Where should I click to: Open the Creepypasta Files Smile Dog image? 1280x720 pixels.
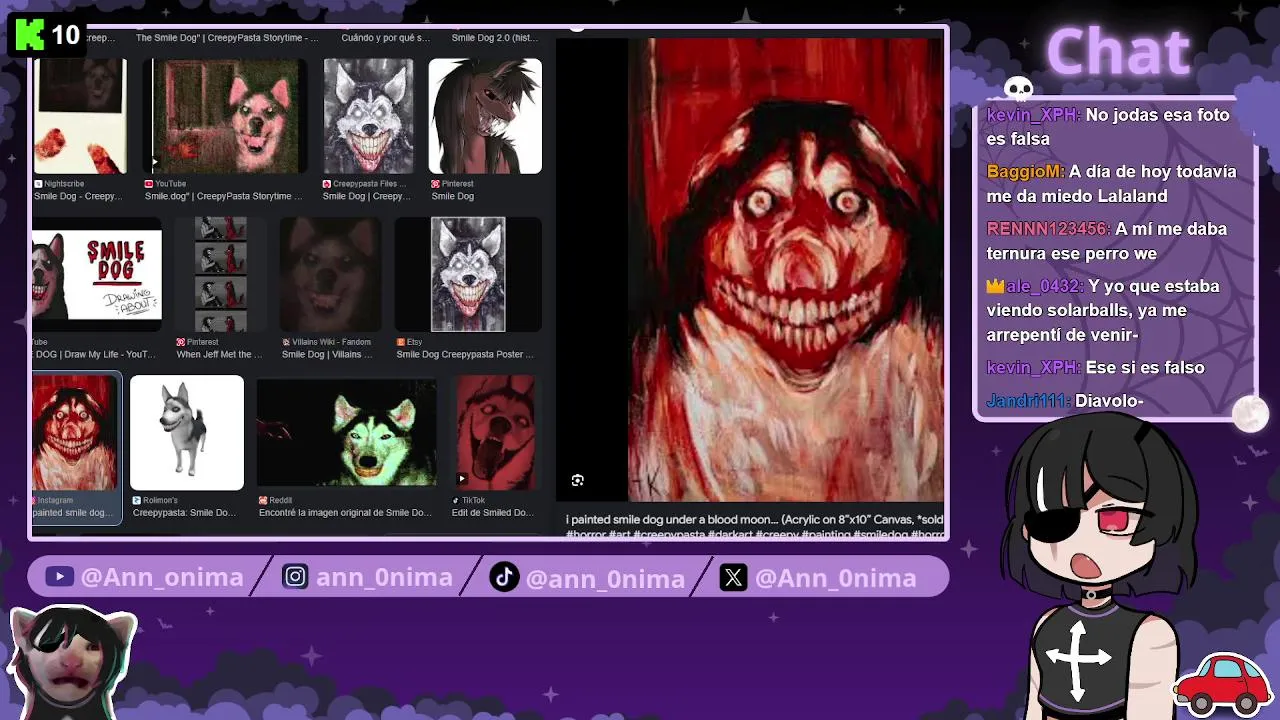click(x=368, y=116)
